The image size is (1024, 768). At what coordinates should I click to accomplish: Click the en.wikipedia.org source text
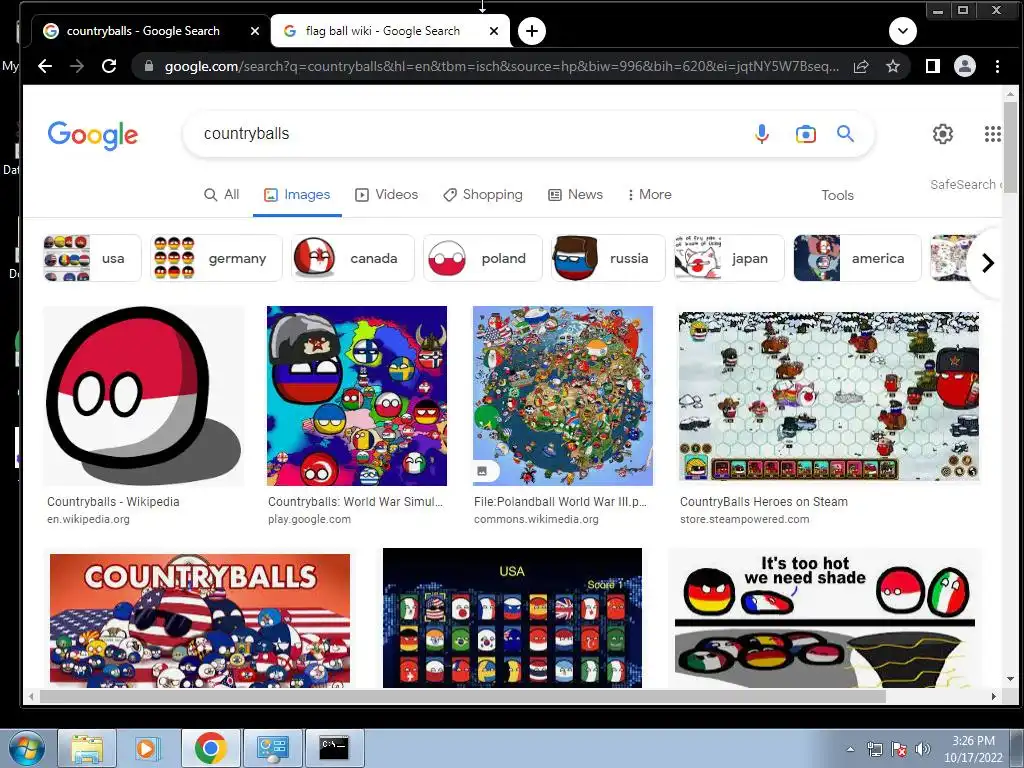[x=88, y=519]
